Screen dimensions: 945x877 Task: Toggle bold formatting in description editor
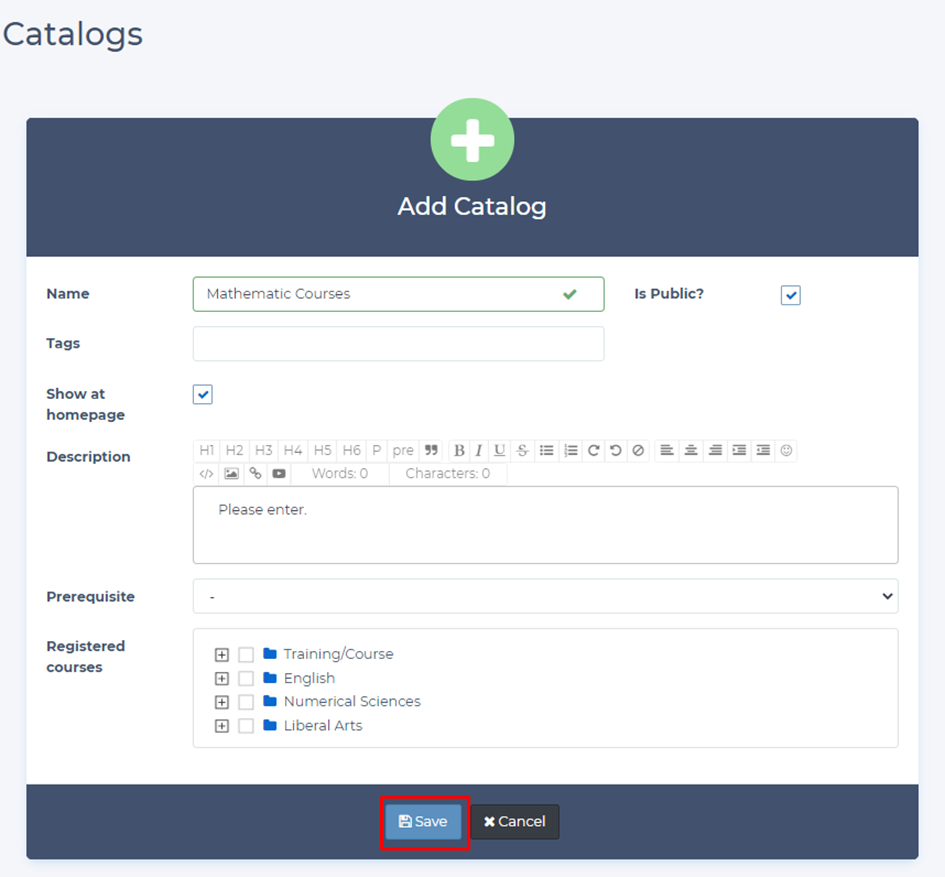(460, 450)
